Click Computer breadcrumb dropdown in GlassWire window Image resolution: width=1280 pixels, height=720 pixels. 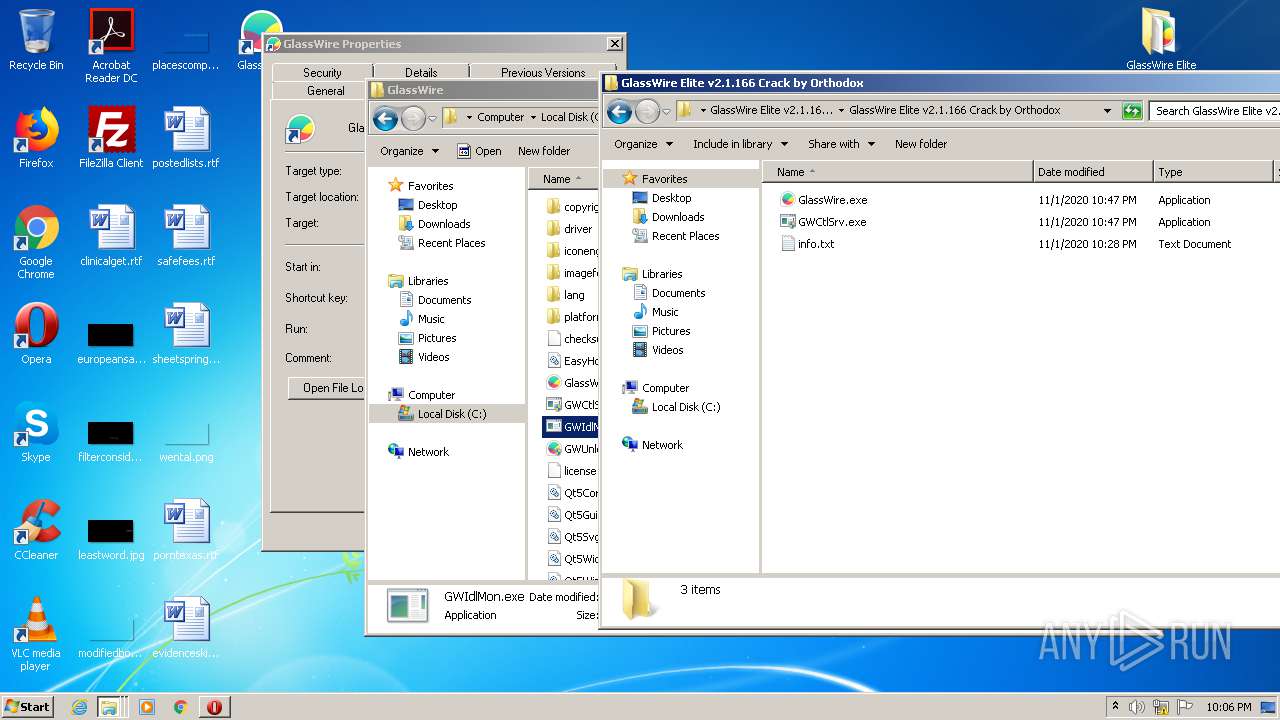pos(533,118)
